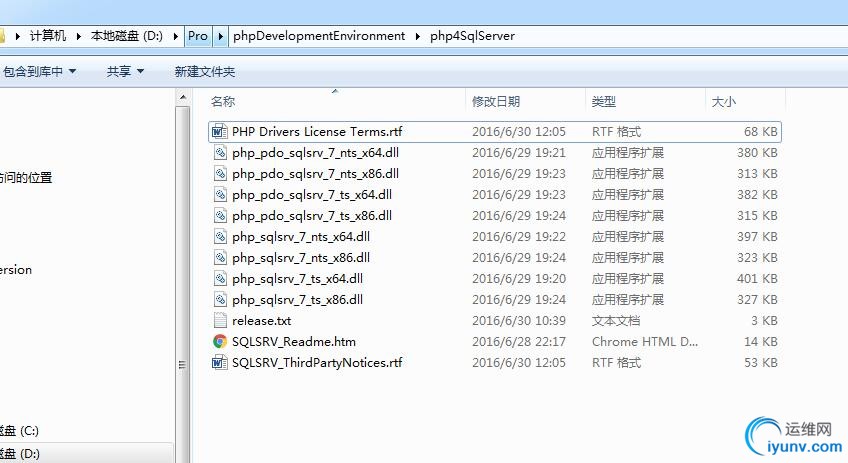Select the file name php_sqlsrv_7_nts_x64.dll

pos(301,236)
